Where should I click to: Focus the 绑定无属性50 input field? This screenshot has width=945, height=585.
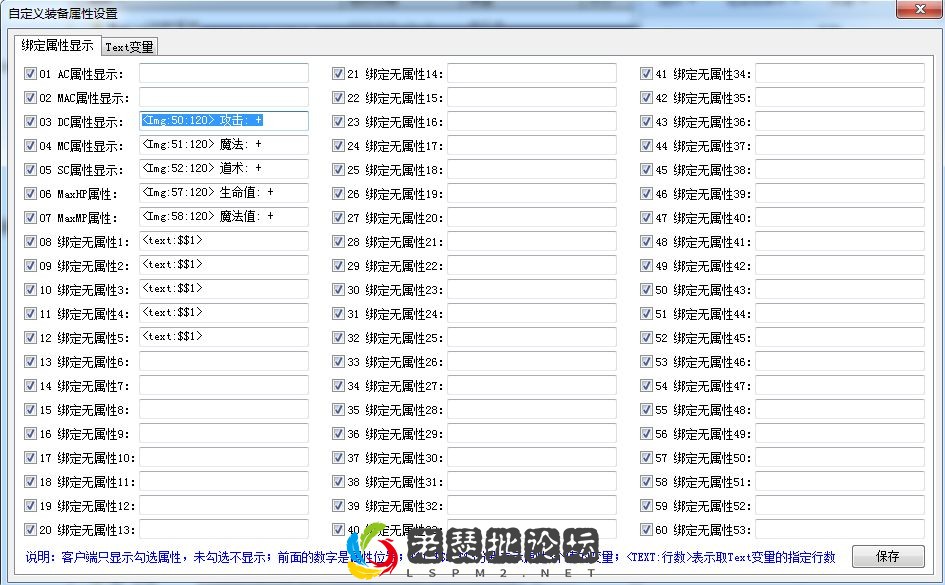click(840, 457)
